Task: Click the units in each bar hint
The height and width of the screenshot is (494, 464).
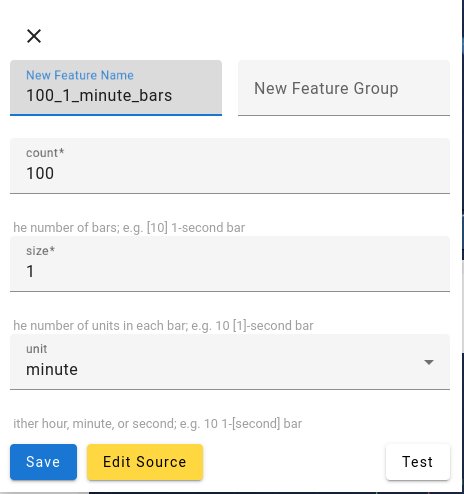Action: click(x=163, y=326)
